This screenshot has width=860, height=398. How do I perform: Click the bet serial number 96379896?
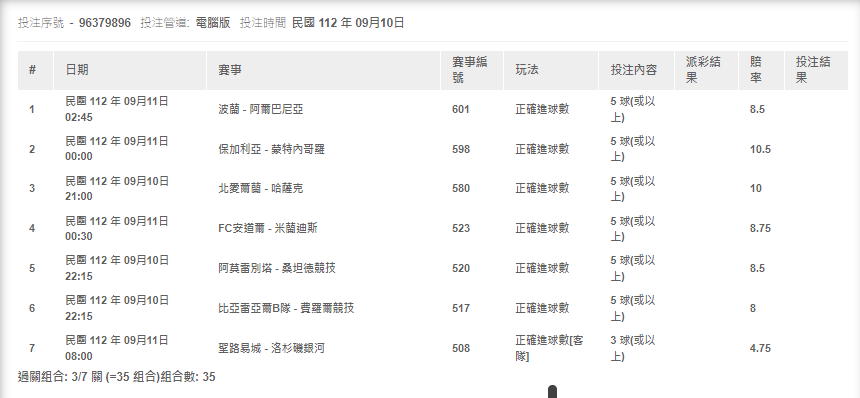click(105, 23)
